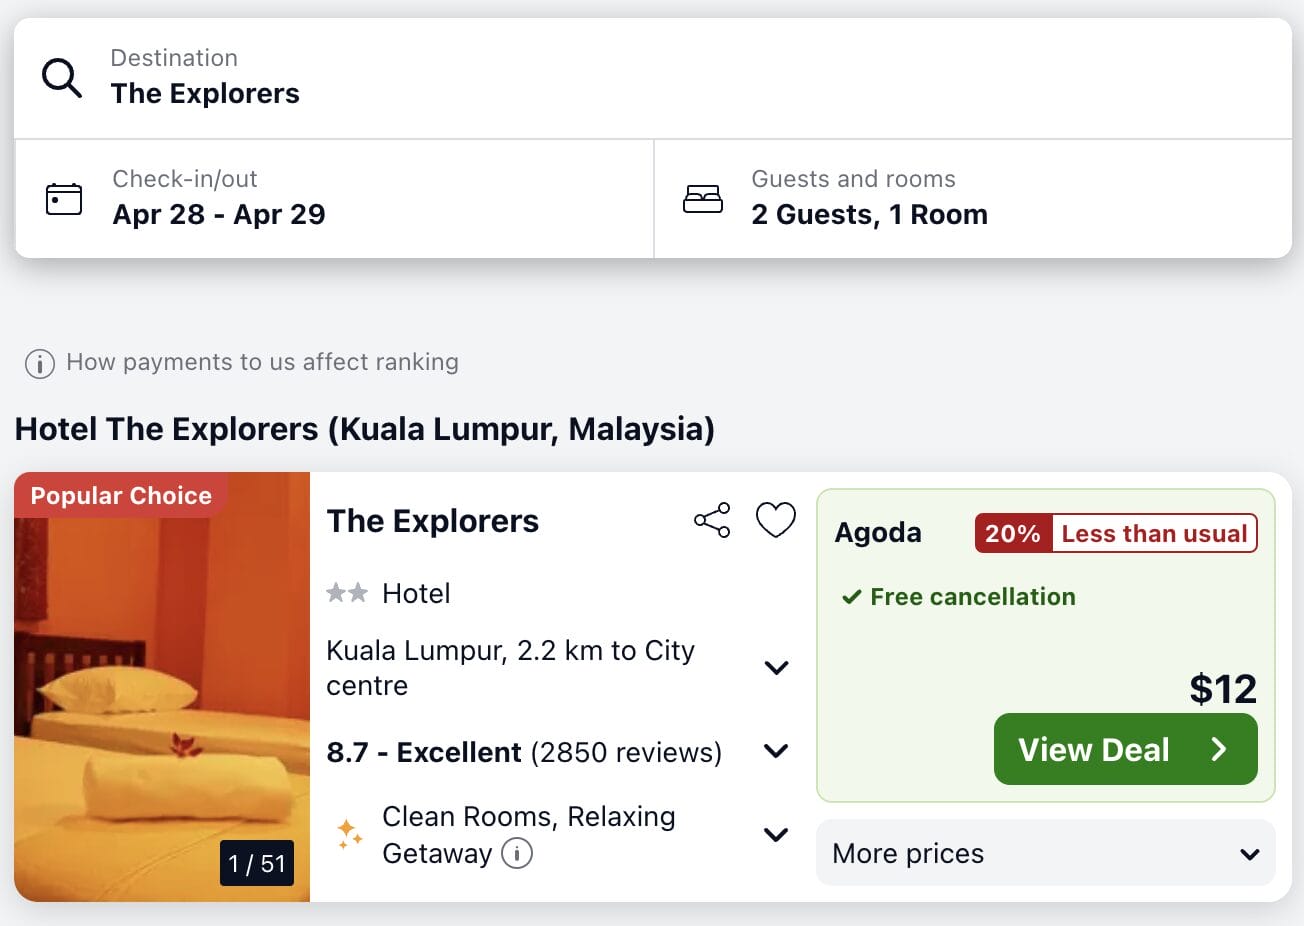Click the two-star rating icons
This screenshot has width=1304, height=926.
[347, 592]
